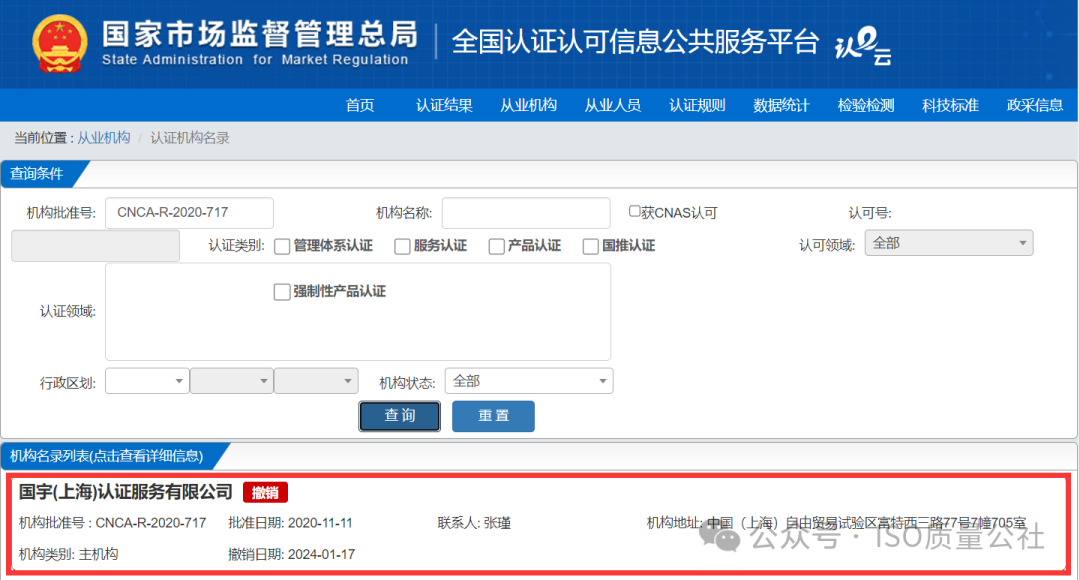Open the second 行政区划 city dropdown
Image resolution: width=1080 pixels, height=580 pixels.
click(x=231, y=380)
